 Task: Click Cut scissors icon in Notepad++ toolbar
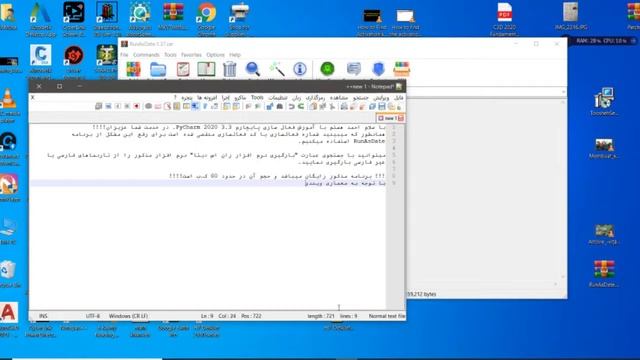click(332, 107)
